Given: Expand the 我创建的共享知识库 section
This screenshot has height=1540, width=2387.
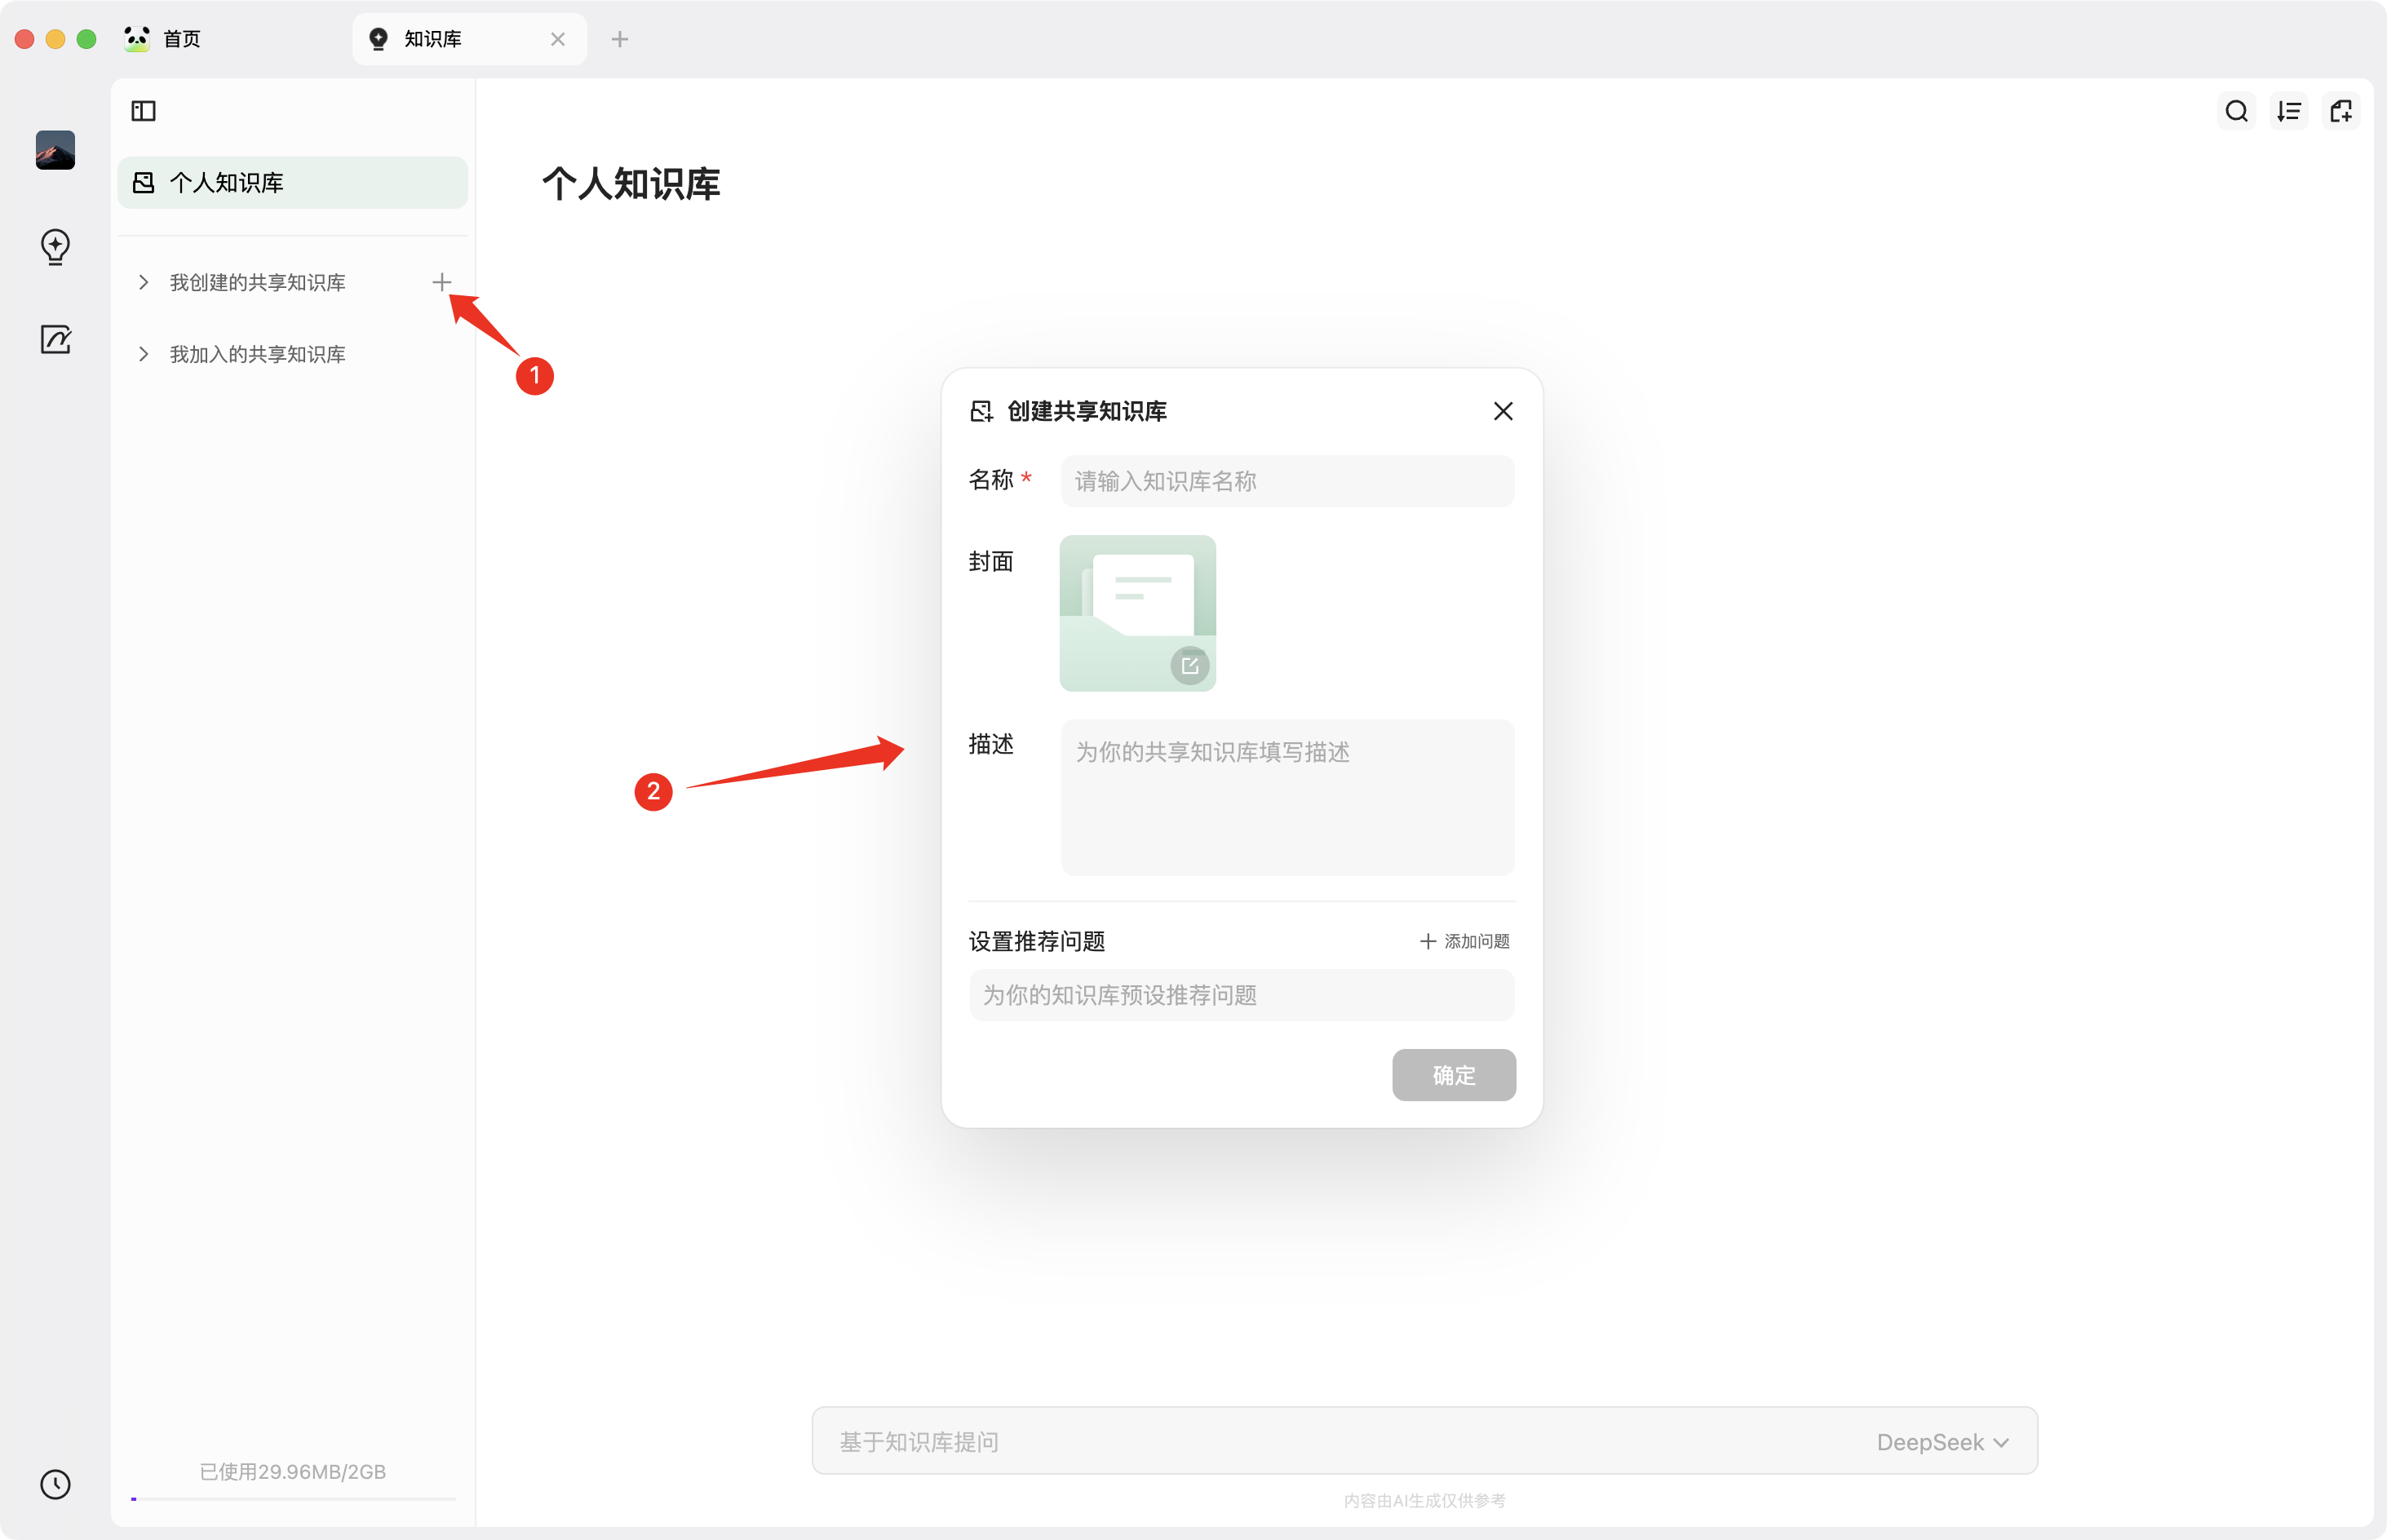Looking at the screenshot, I should pyautogui.click(x=142, y=282).
